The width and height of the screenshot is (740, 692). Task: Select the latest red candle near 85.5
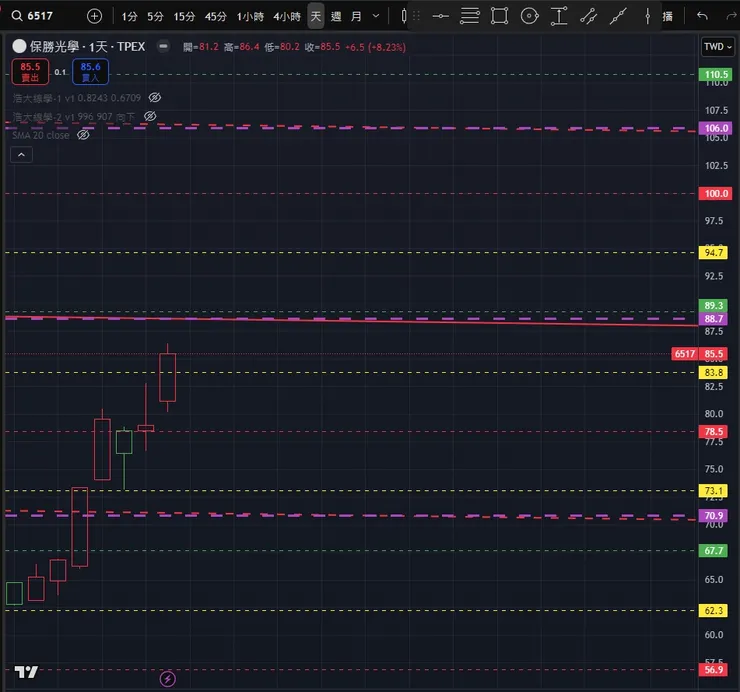(168, 378)
